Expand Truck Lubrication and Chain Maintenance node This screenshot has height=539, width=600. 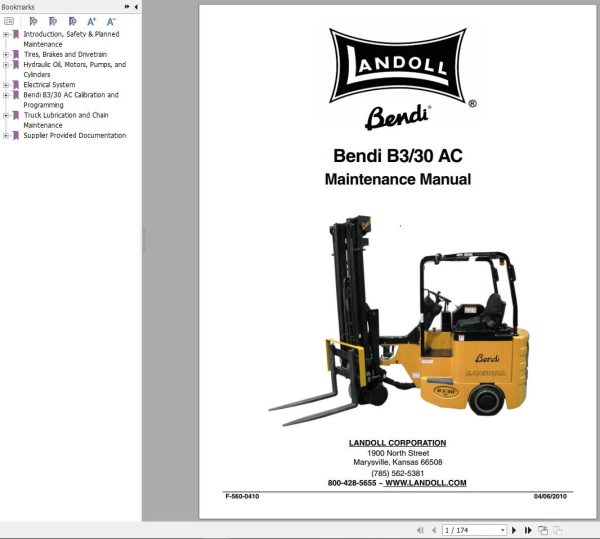click(x=5, y=115)
